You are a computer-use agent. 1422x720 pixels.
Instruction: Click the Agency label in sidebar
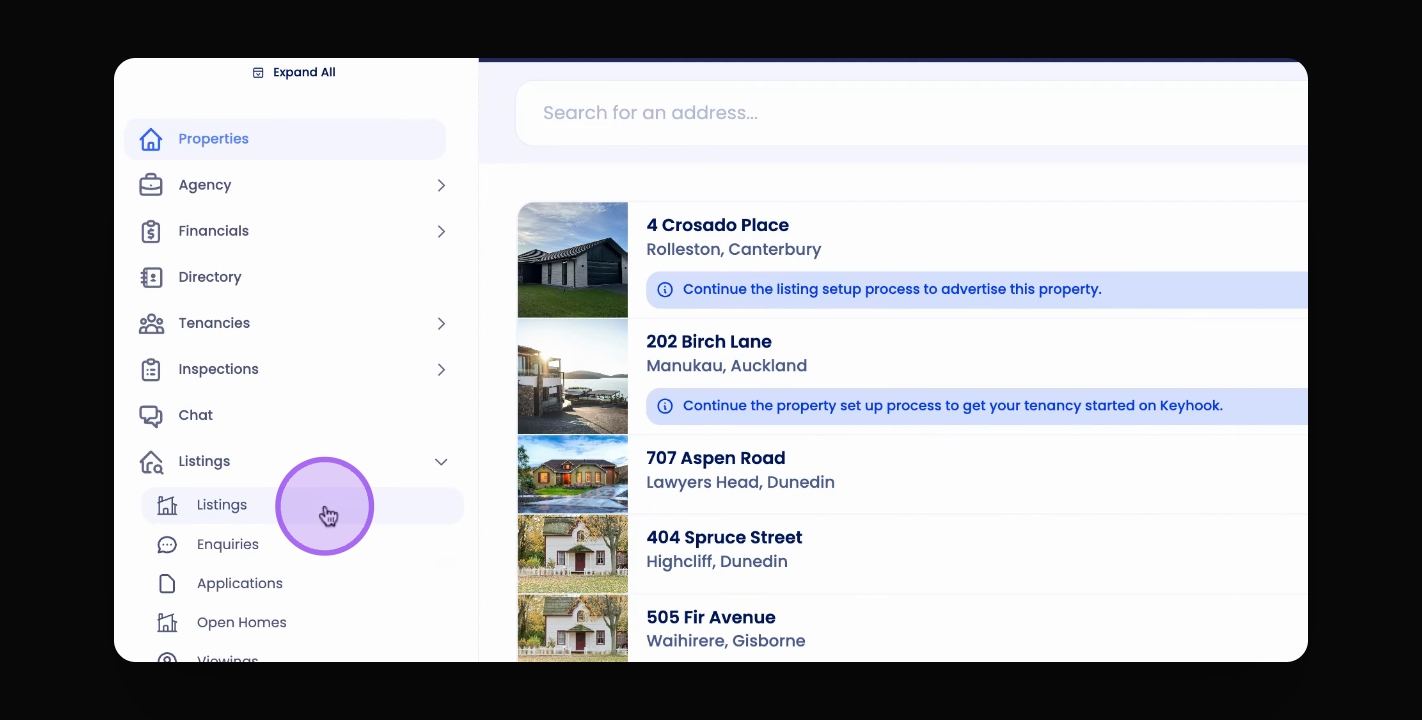click(205, 185)
